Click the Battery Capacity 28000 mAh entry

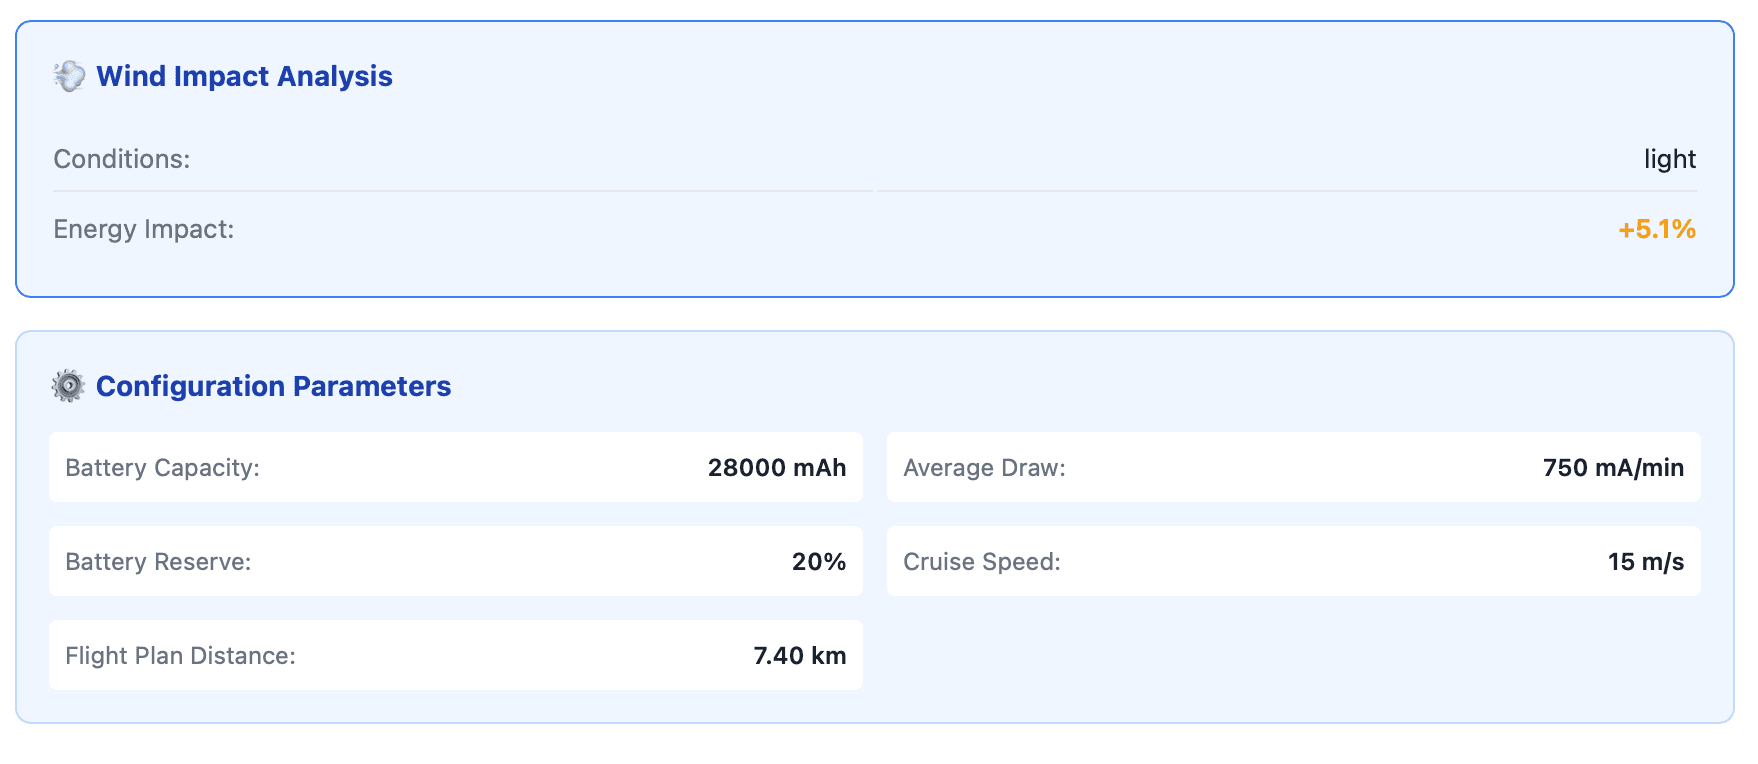(455, 467)
